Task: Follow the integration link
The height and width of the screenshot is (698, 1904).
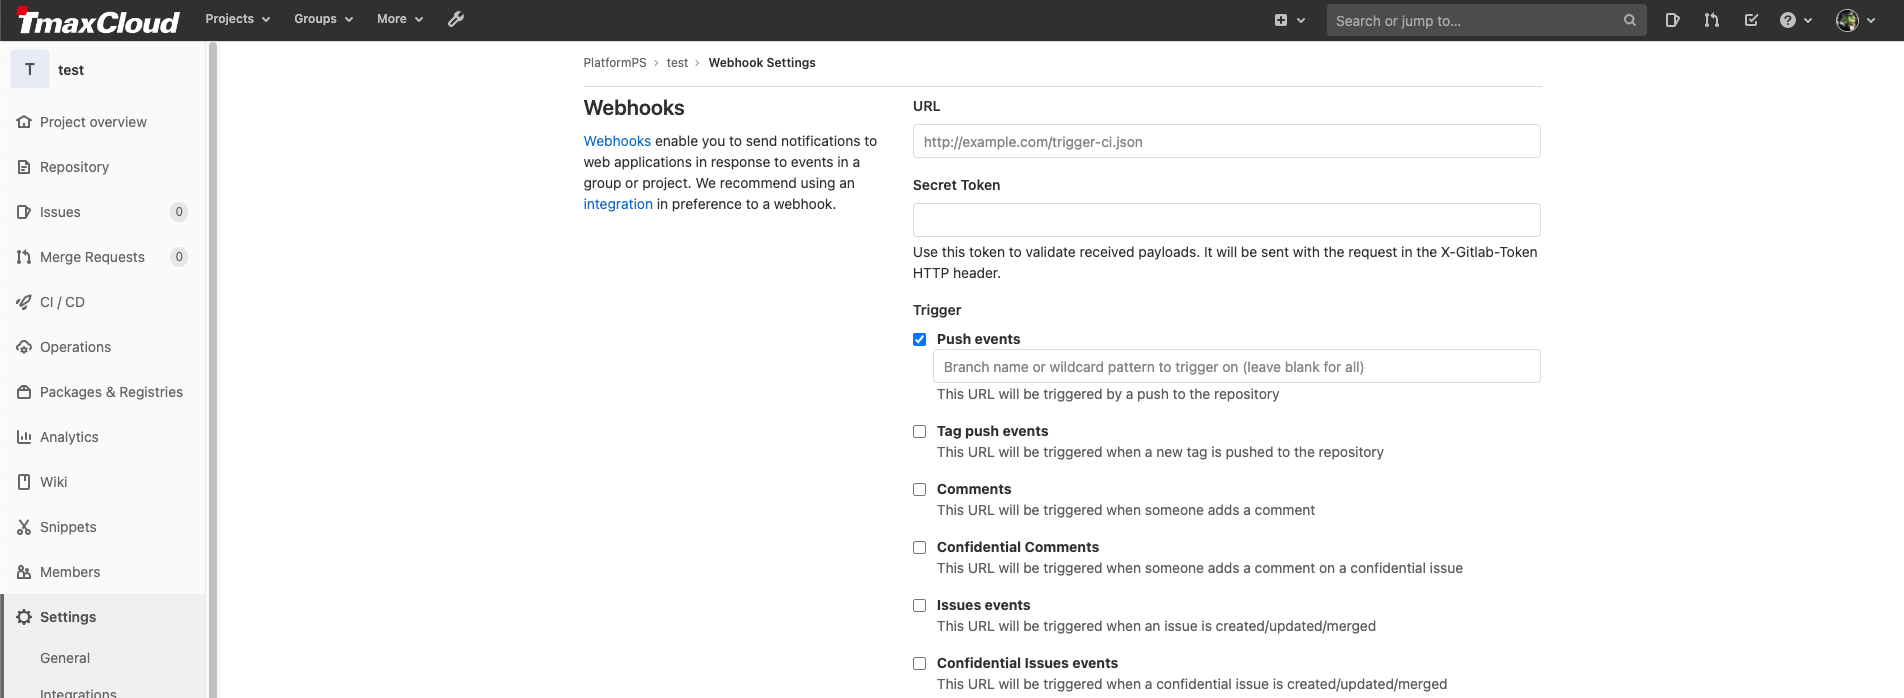Action: point(618,204)
